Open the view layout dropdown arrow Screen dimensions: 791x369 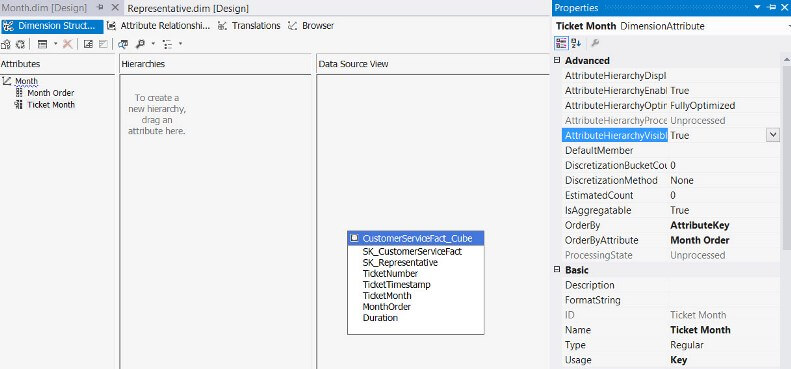click(x=55, y=44)
